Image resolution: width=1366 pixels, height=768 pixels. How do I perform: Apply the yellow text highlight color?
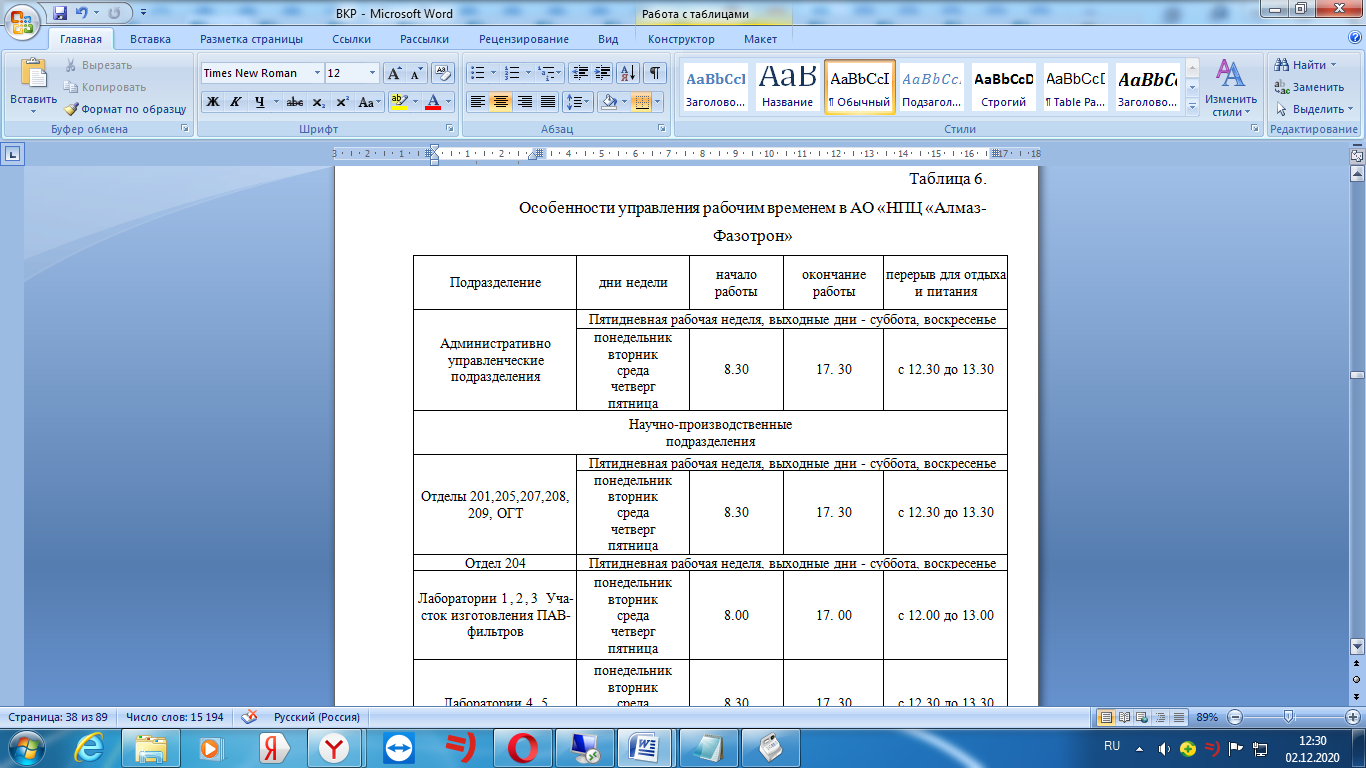pos(398,102)
